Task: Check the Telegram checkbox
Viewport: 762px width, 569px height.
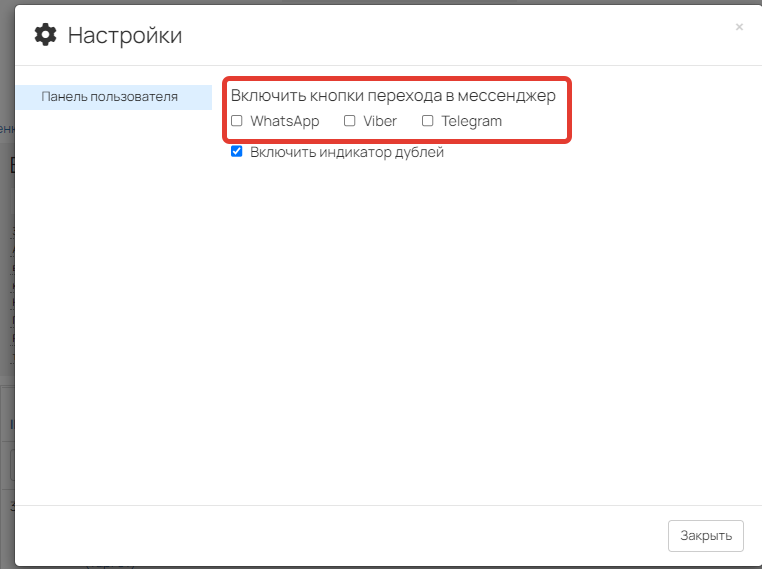Action: click(428, 121)
